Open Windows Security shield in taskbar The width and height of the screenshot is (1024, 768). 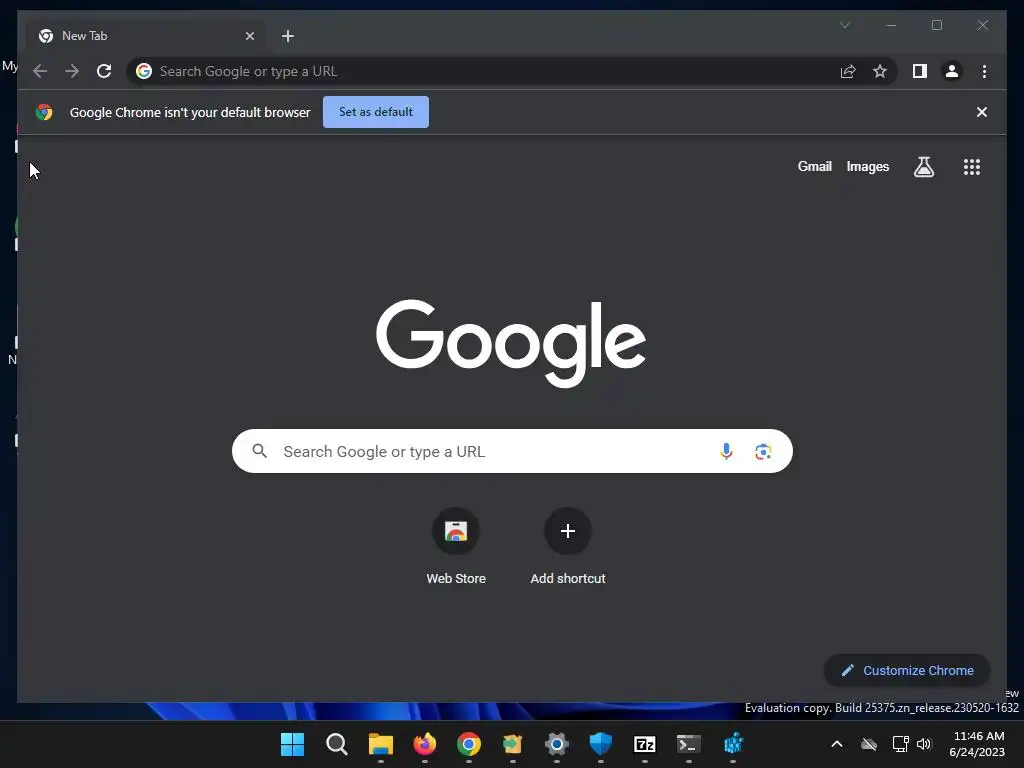click(601, 744)
